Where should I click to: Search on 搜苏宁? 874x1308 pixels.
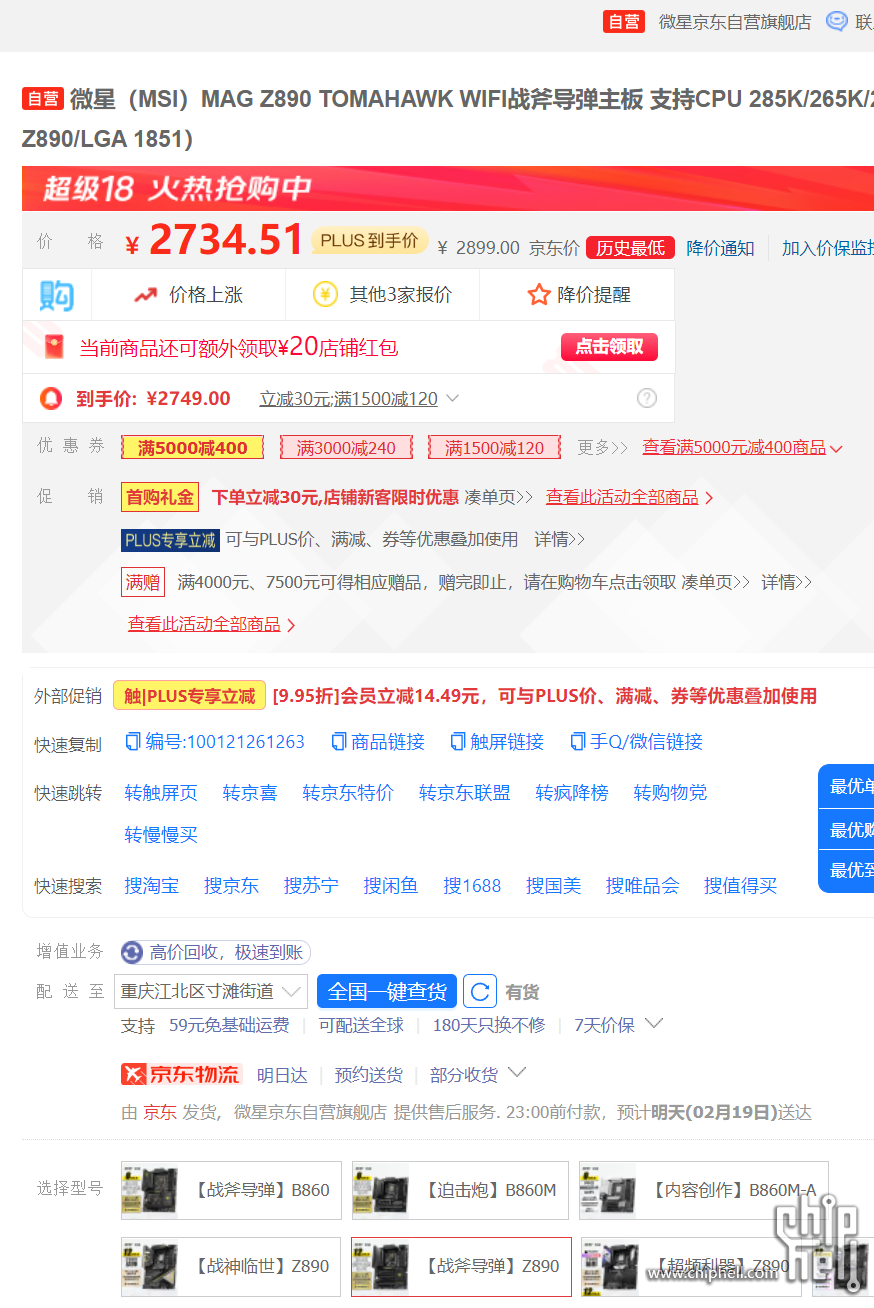[311, 886]
